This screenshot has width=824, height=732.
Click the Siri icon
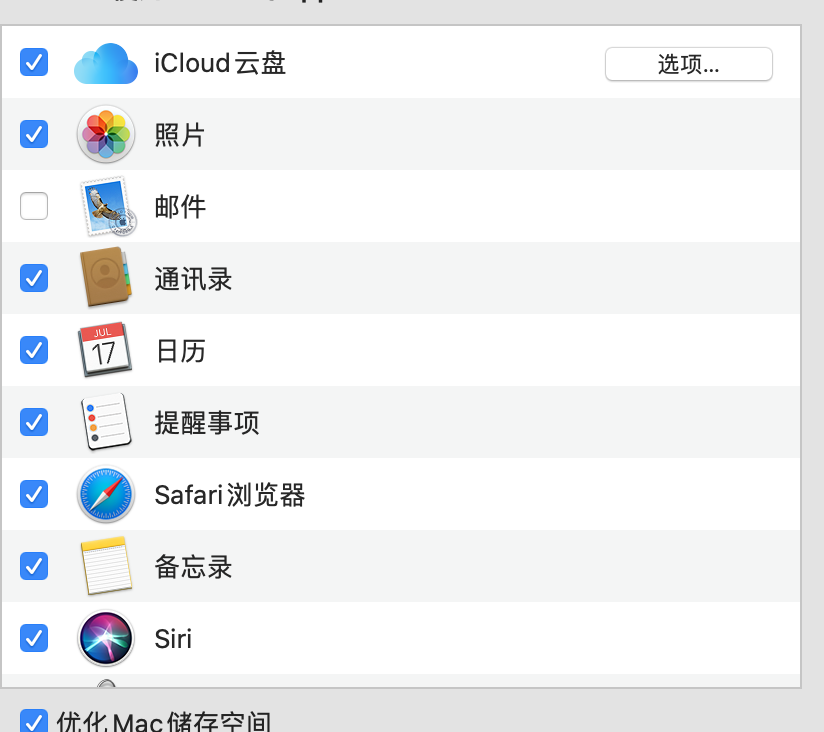[106, 638]
